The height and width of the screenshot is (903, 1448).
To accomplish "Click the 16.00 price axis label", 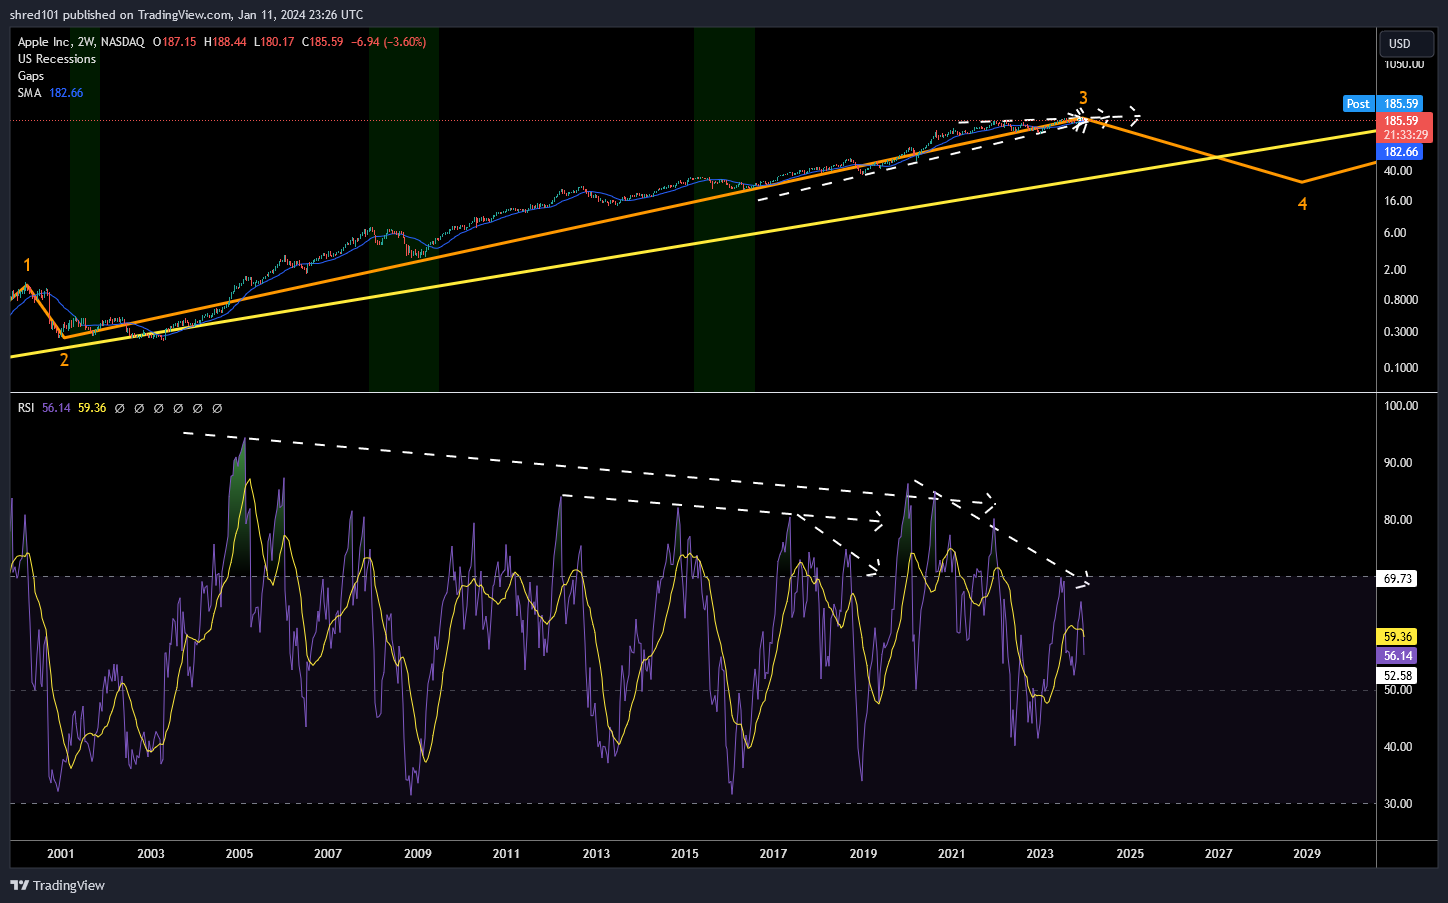I will tap(1398, 201).
